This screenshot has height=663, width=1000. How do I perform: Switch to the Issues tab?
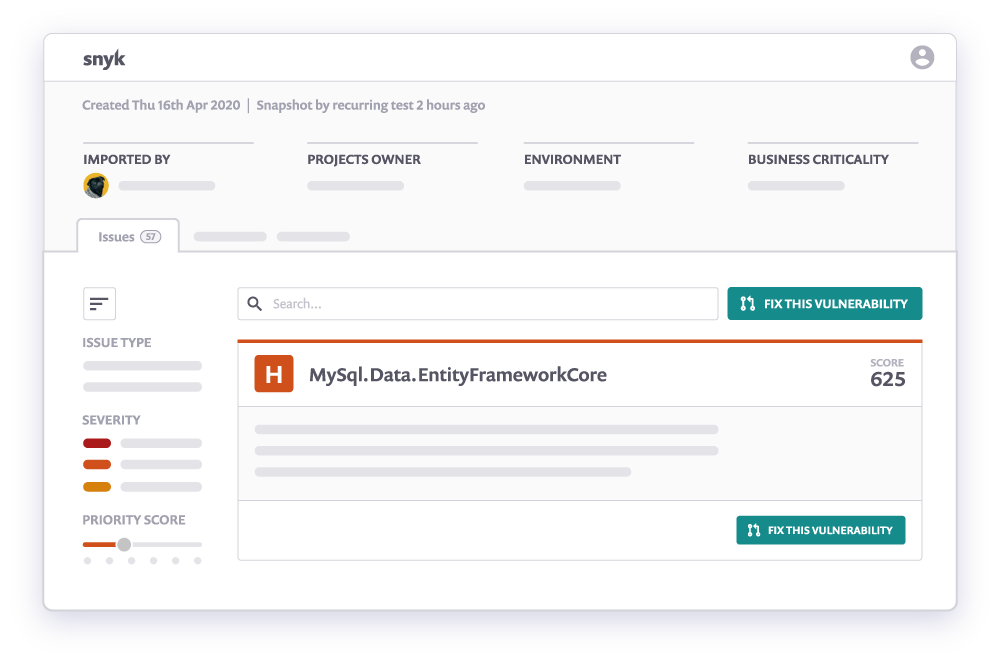click(x=116, y=237)
